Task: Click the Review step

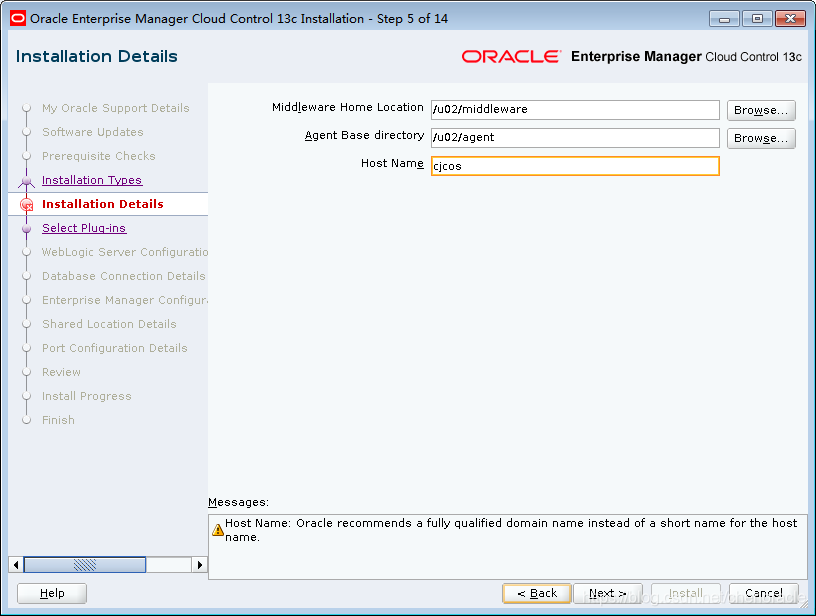Action: coord(61,372)
